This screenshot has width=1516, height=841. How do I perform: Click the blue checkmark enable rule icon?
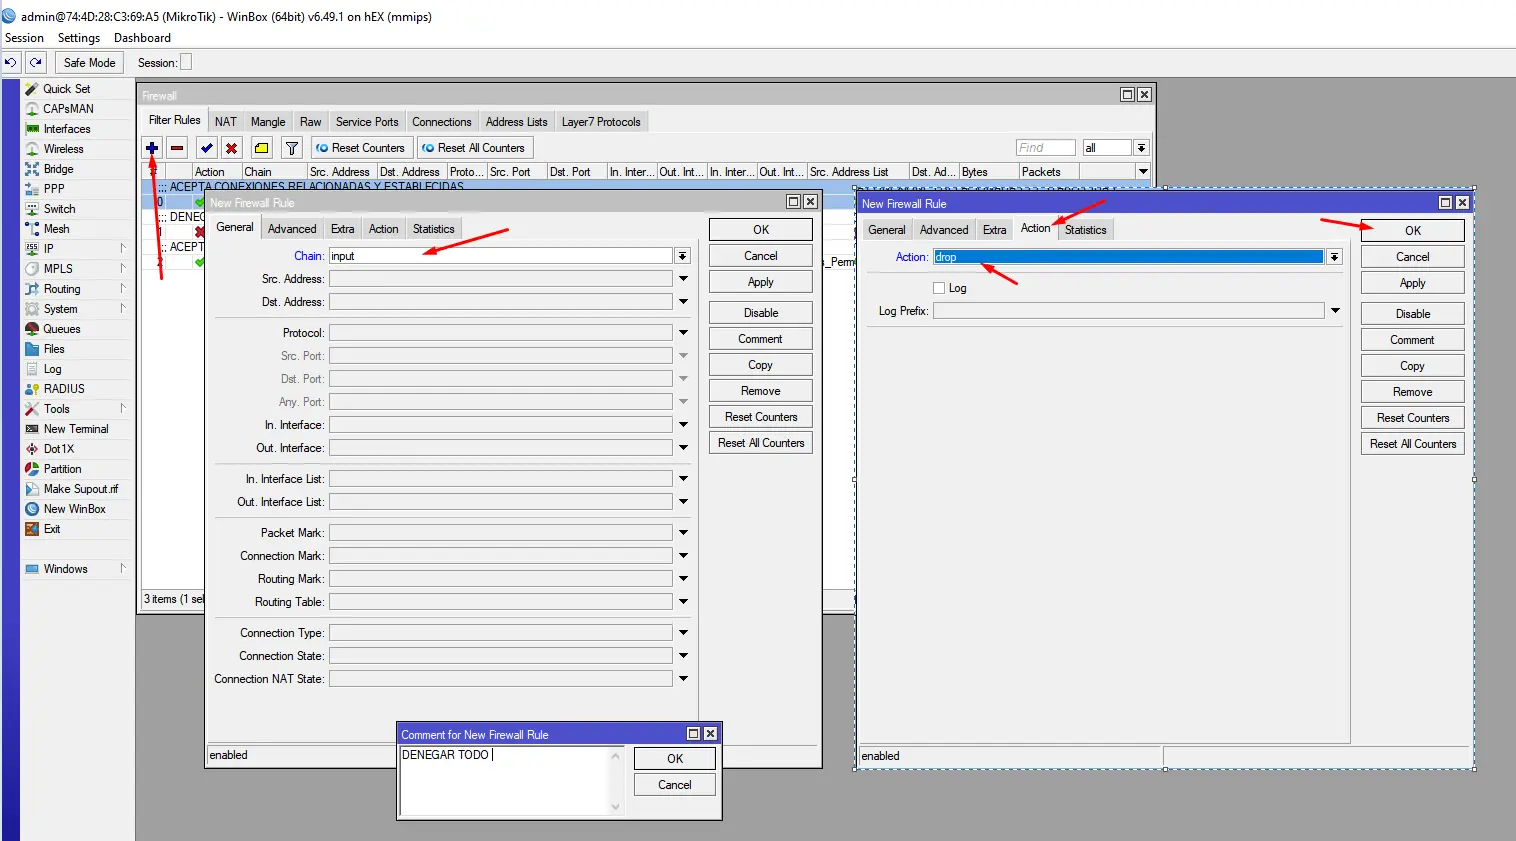[x=206, y=148]
